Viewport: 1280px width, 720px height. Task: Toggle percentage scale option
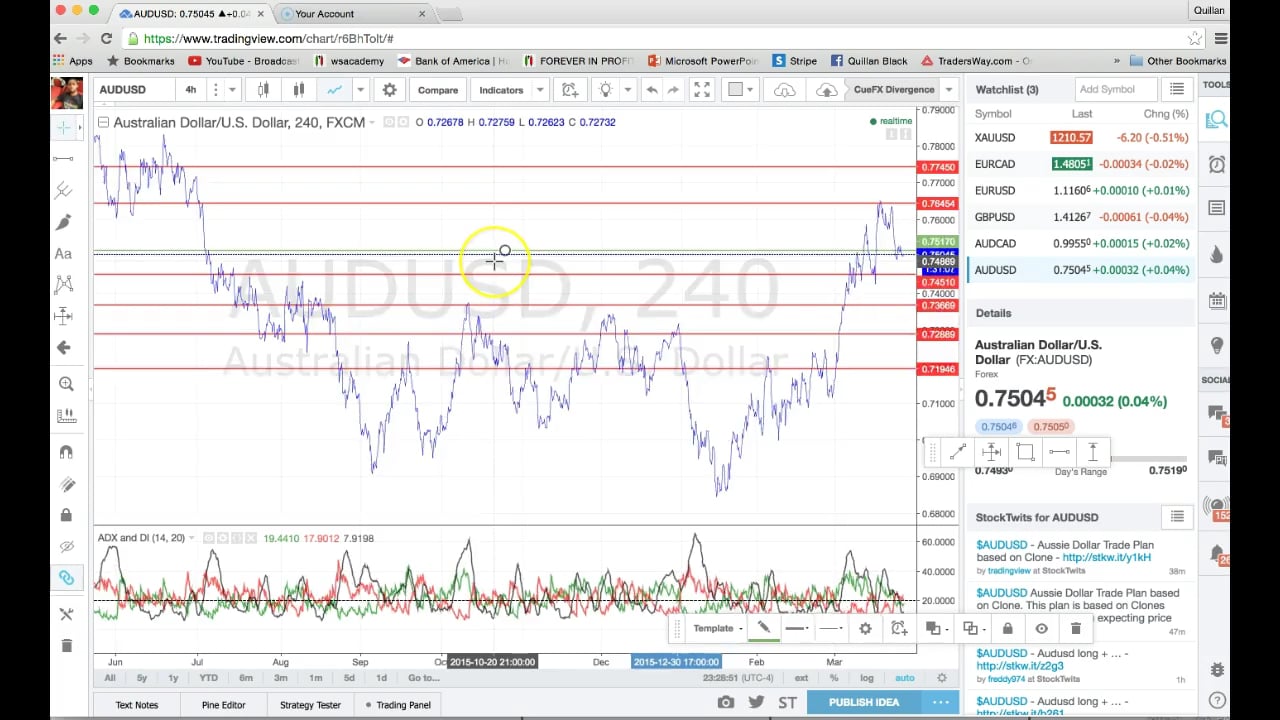click(x=834, y=678)
